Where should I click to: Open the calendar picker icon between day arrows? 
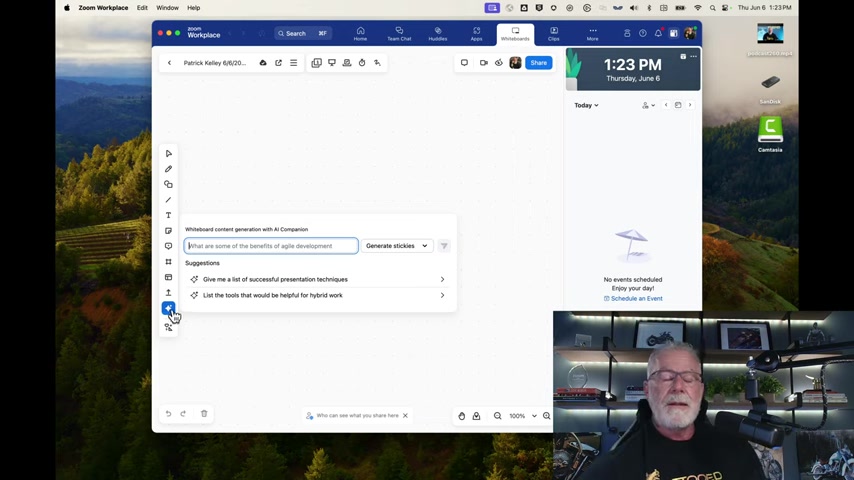pos(678,105)
